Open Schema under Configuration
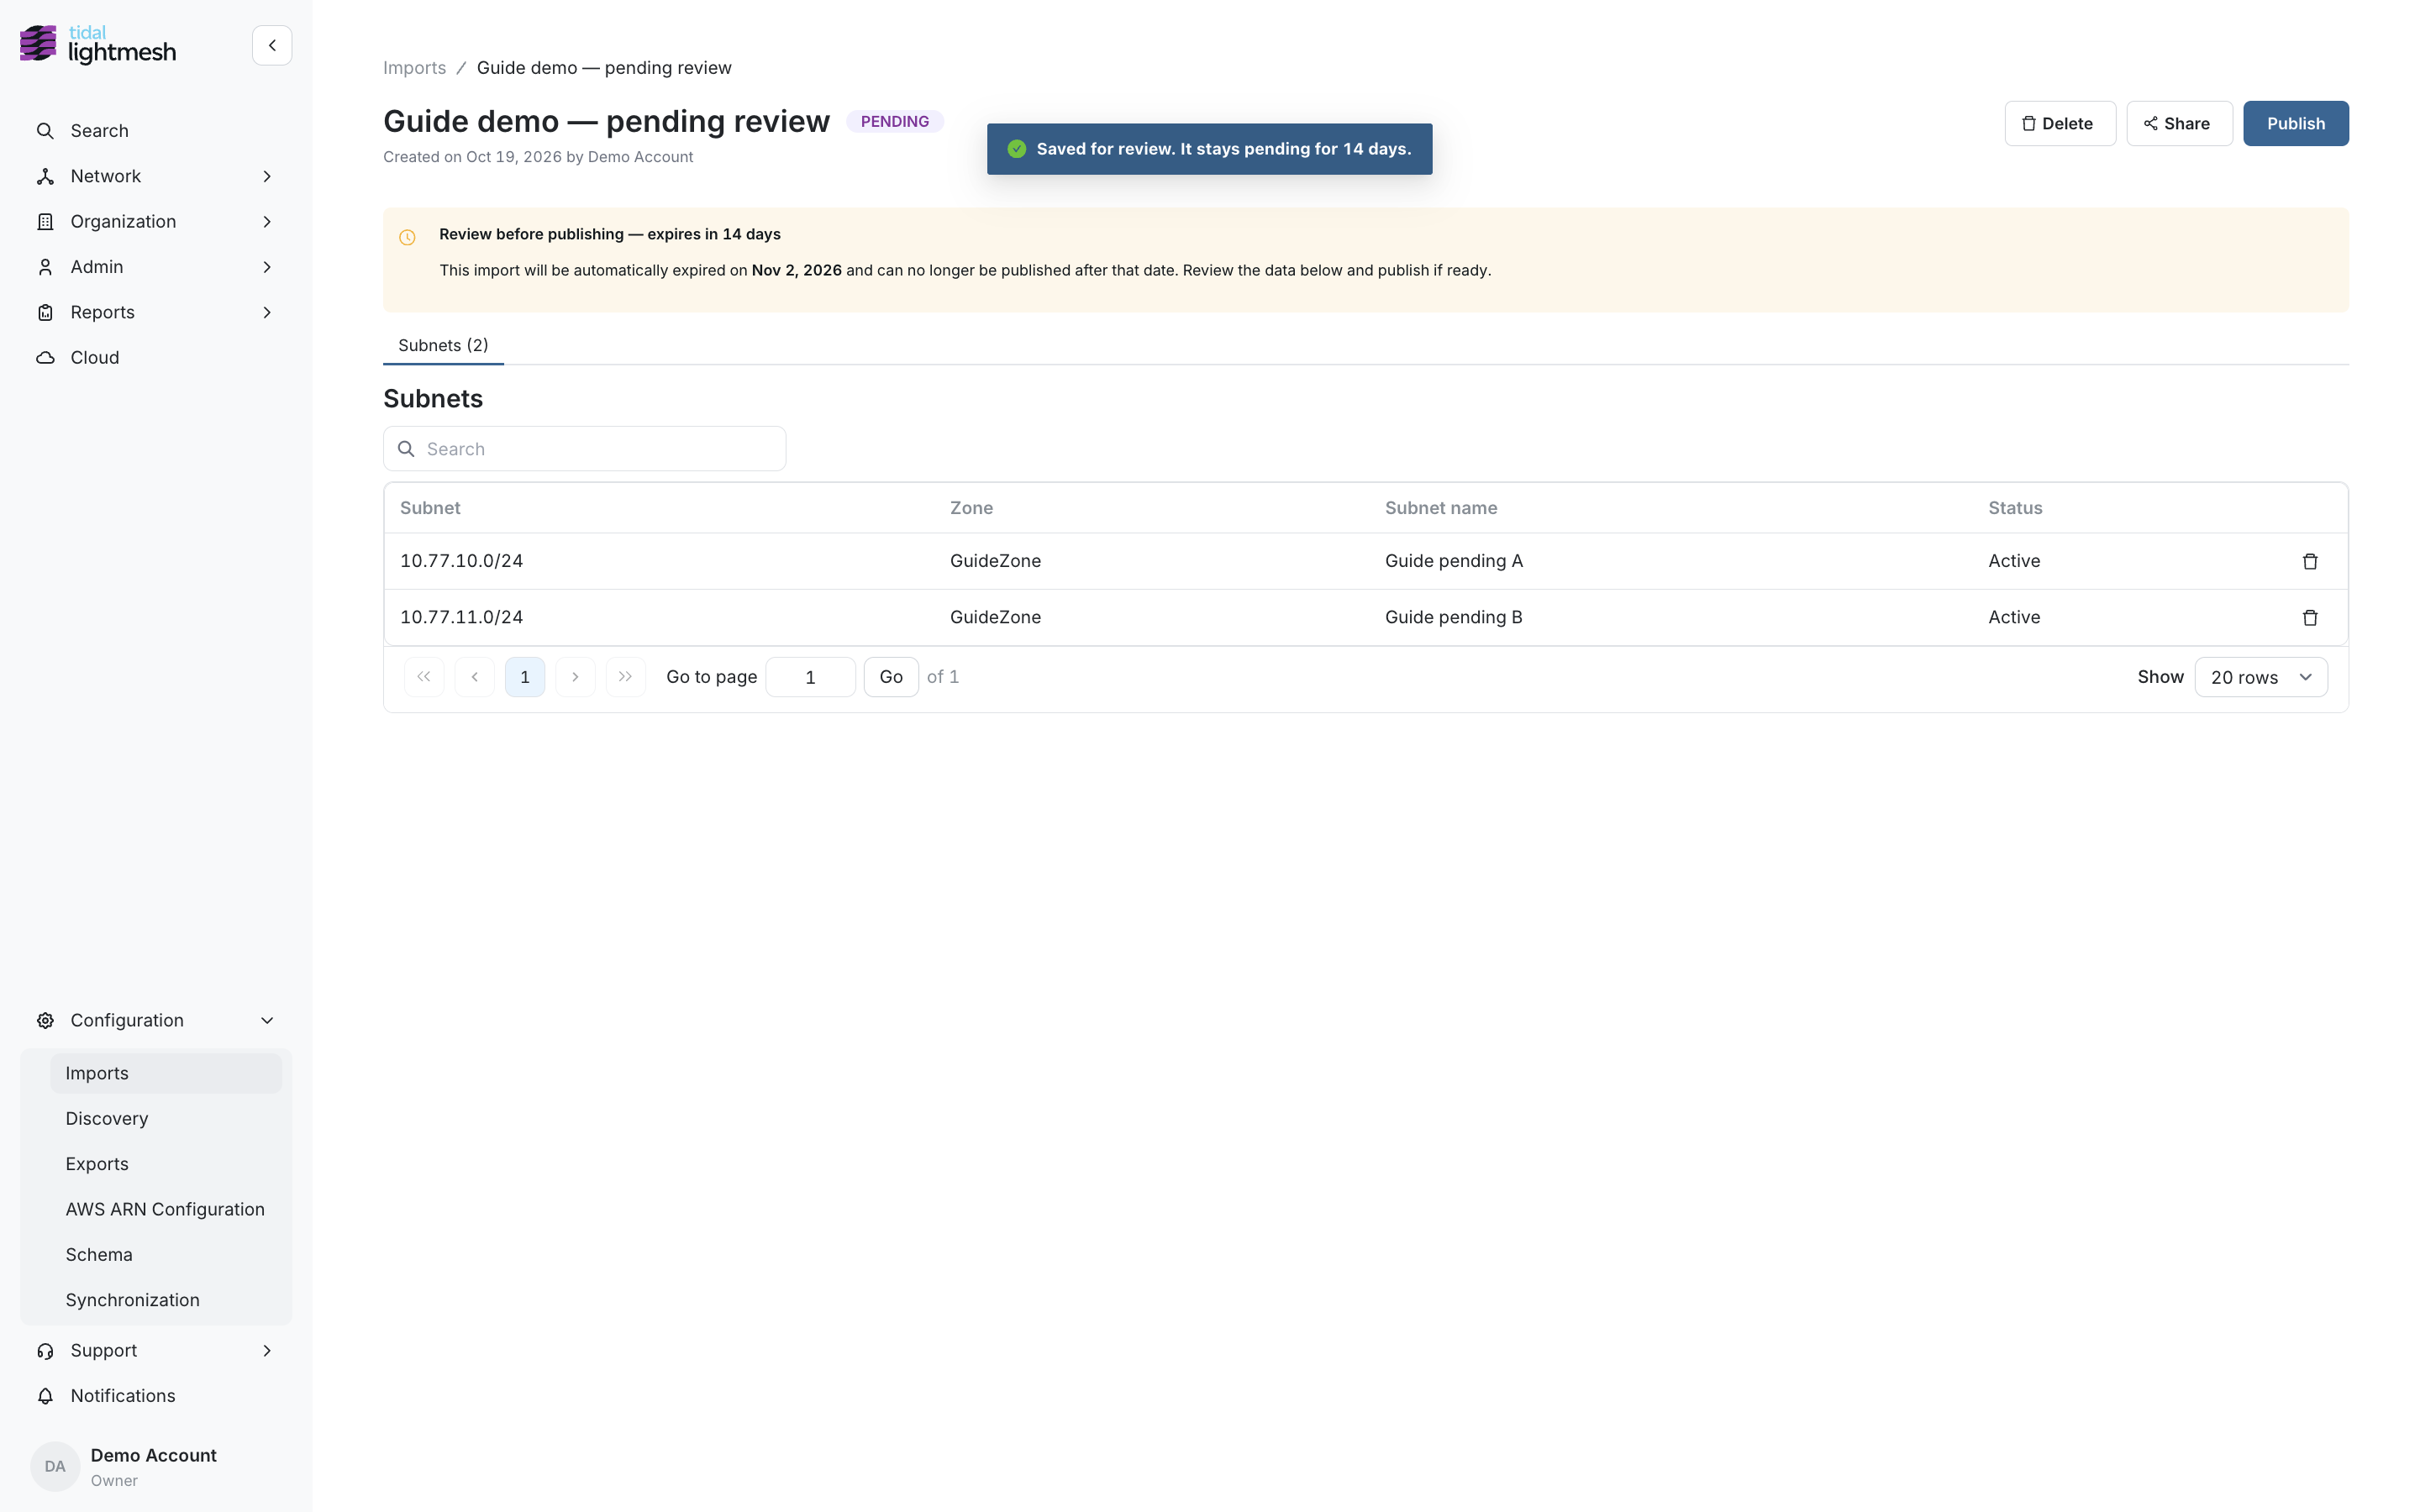 [x=166, y=1254]
